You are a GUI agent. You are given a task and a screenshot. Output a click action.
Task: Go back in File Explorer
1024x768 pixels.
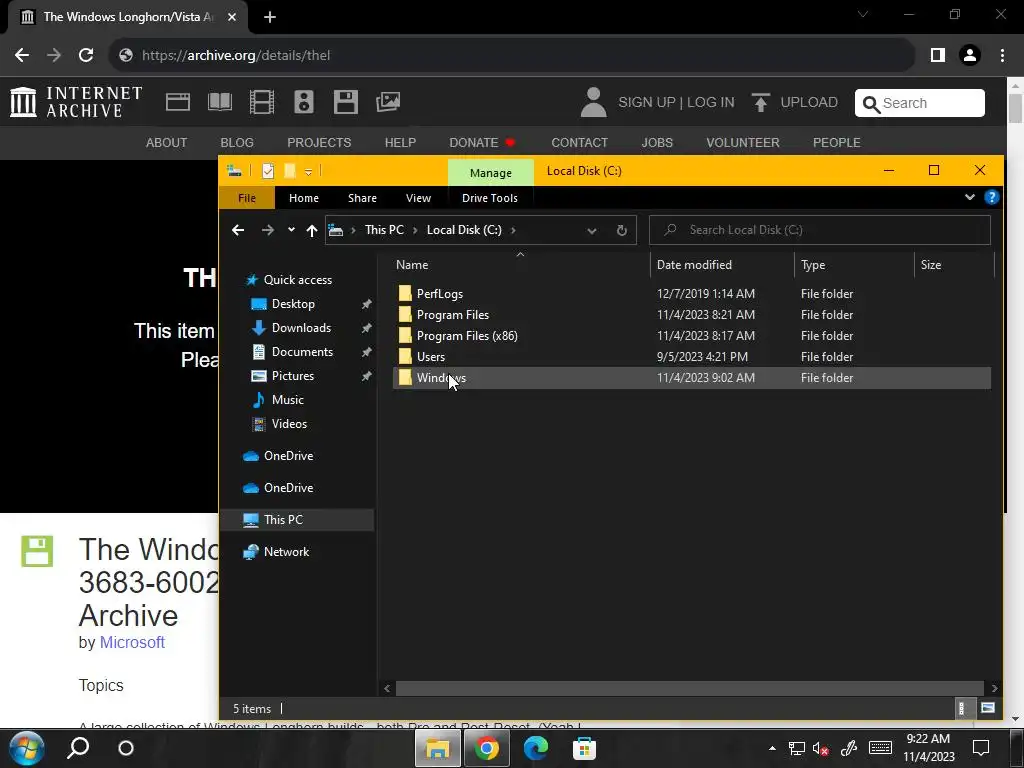pyautogui.click(x=238, y=230)
